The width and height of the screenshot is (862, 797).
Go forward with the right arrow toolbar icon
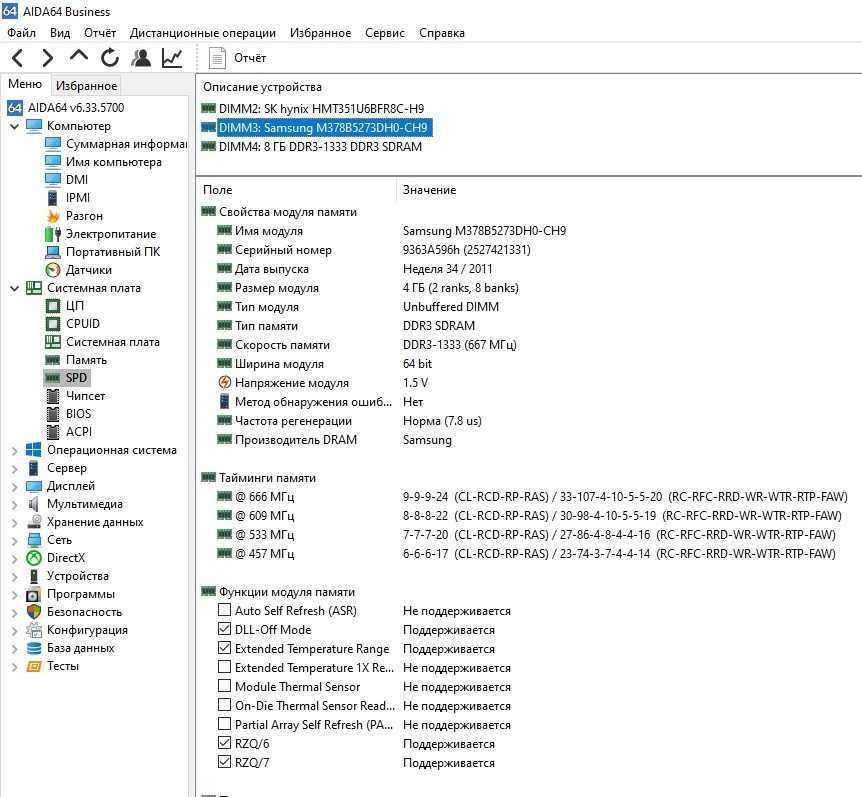click(x=48, y=58)
